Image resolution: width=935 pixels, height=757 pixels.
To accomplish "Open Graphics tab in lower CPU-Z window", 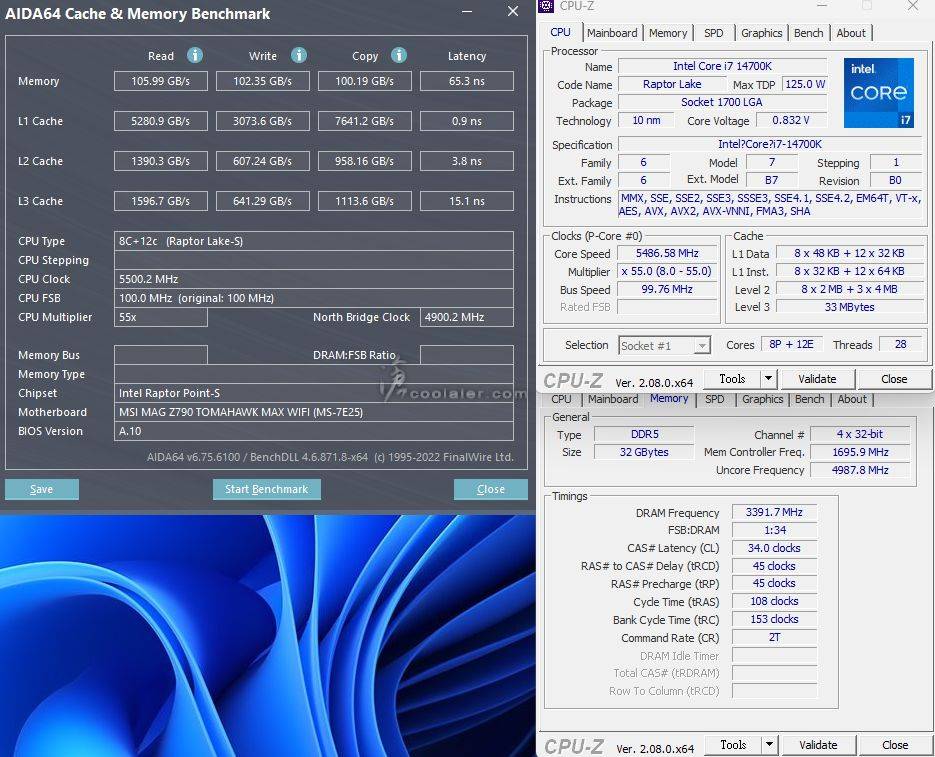I will click(x=763, y=399).
